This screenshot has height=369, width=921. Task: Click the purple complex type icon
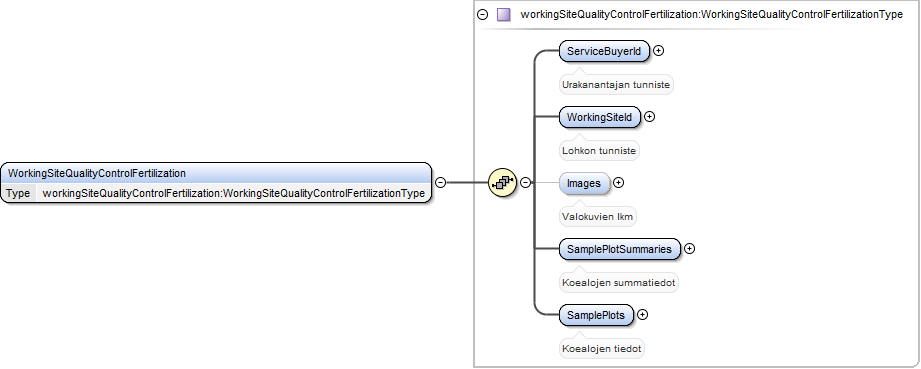coord(503,15)
